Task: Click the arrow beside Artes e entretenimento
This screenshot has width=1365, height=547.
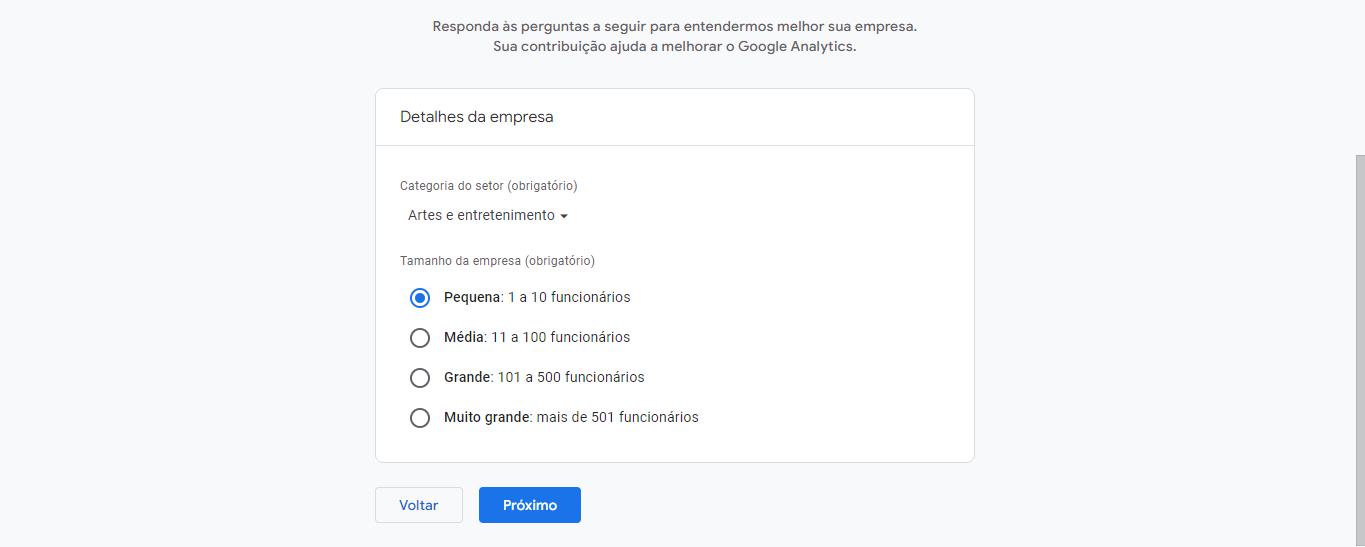Action: [x=564, y=216]
